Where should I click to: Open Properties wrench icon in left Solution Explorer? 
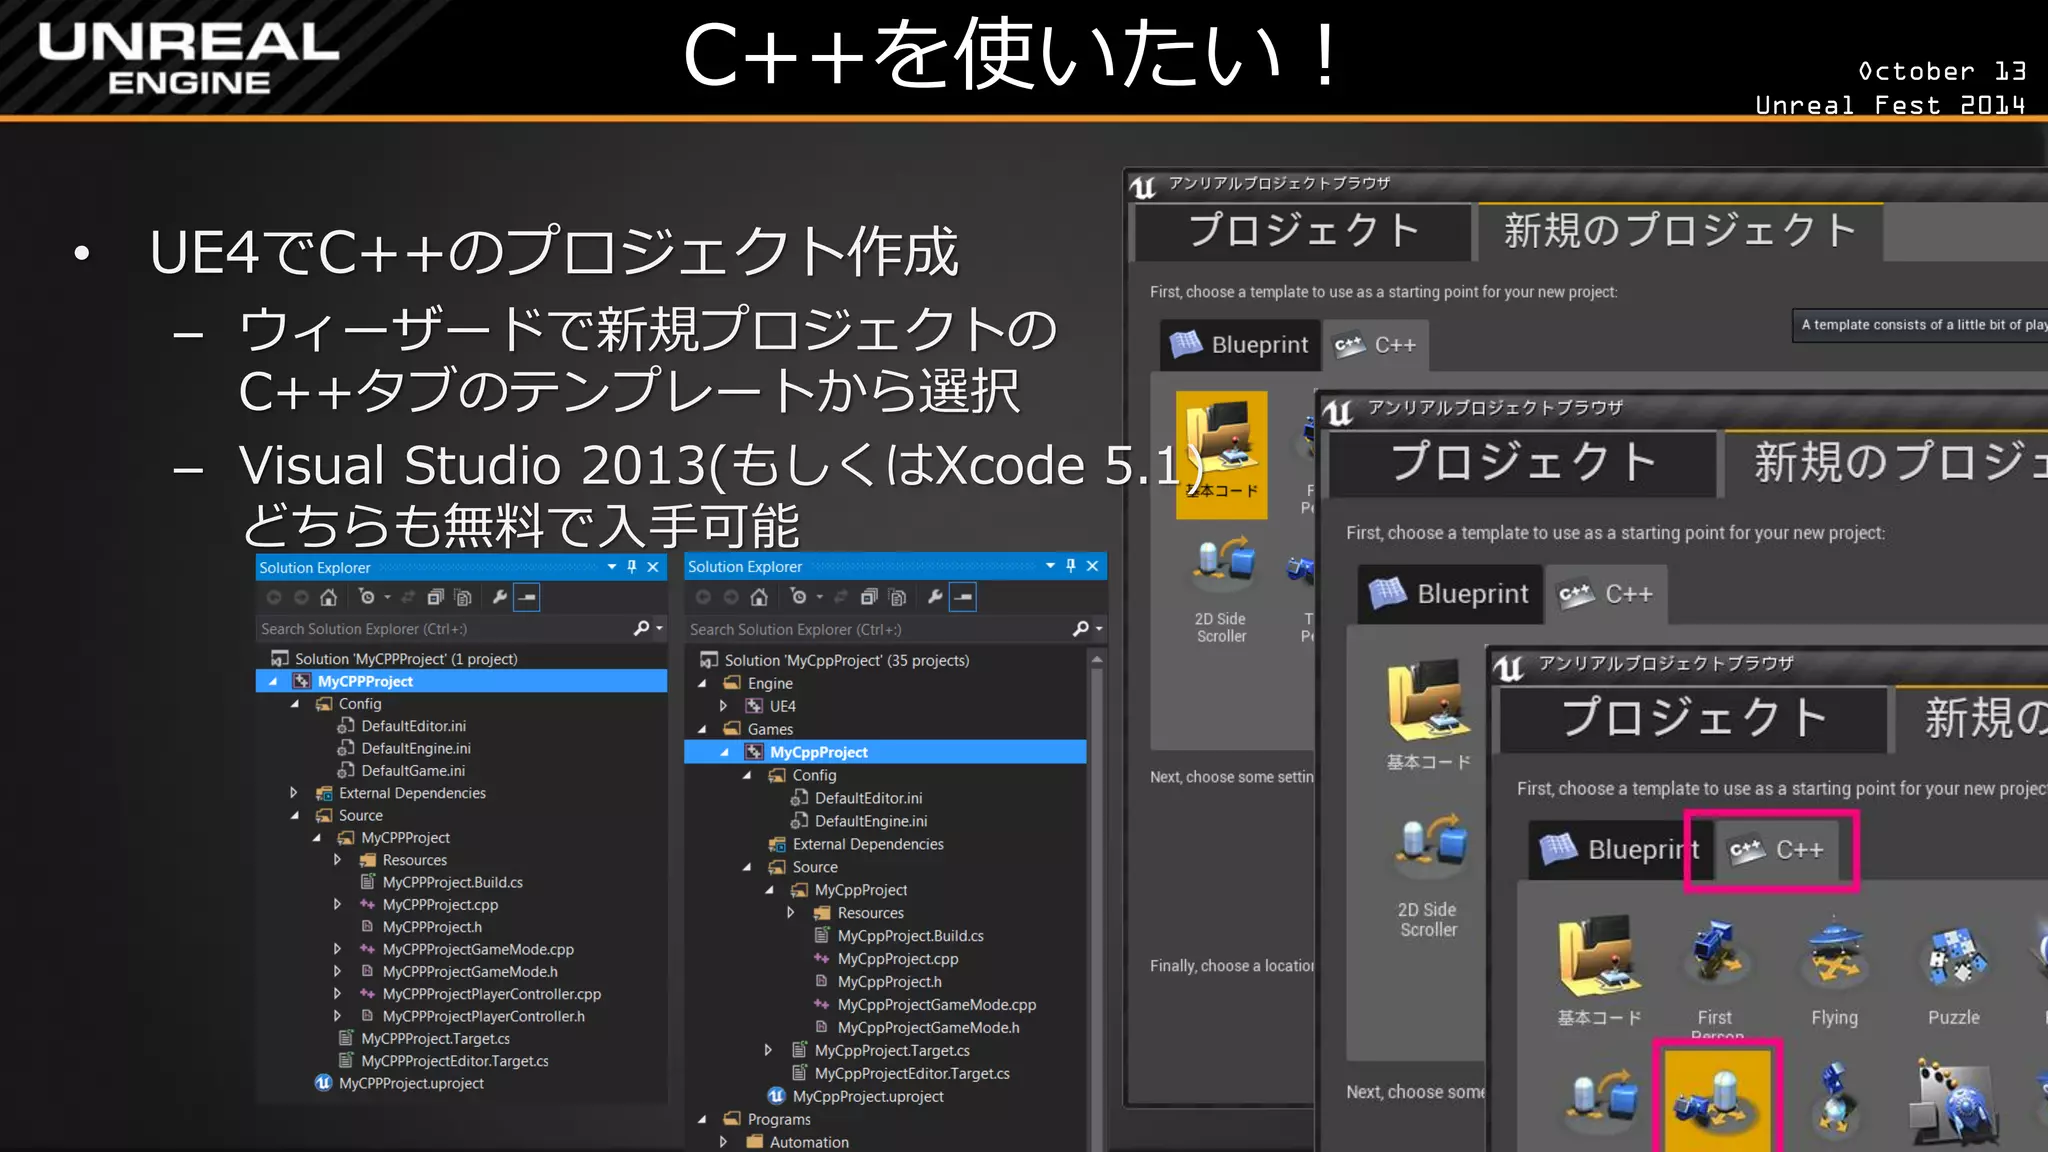500,597
